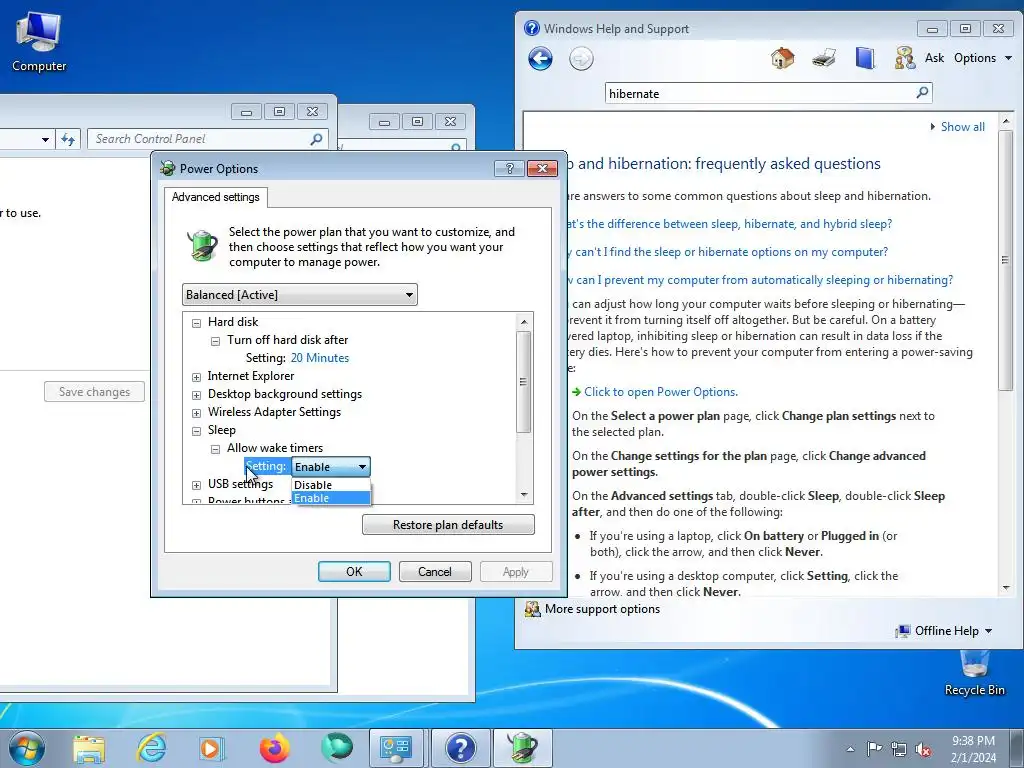Open Action Center flag tray icon
Screen dimensions: 1024x768
pyautogui.click(x=874, y=749)
